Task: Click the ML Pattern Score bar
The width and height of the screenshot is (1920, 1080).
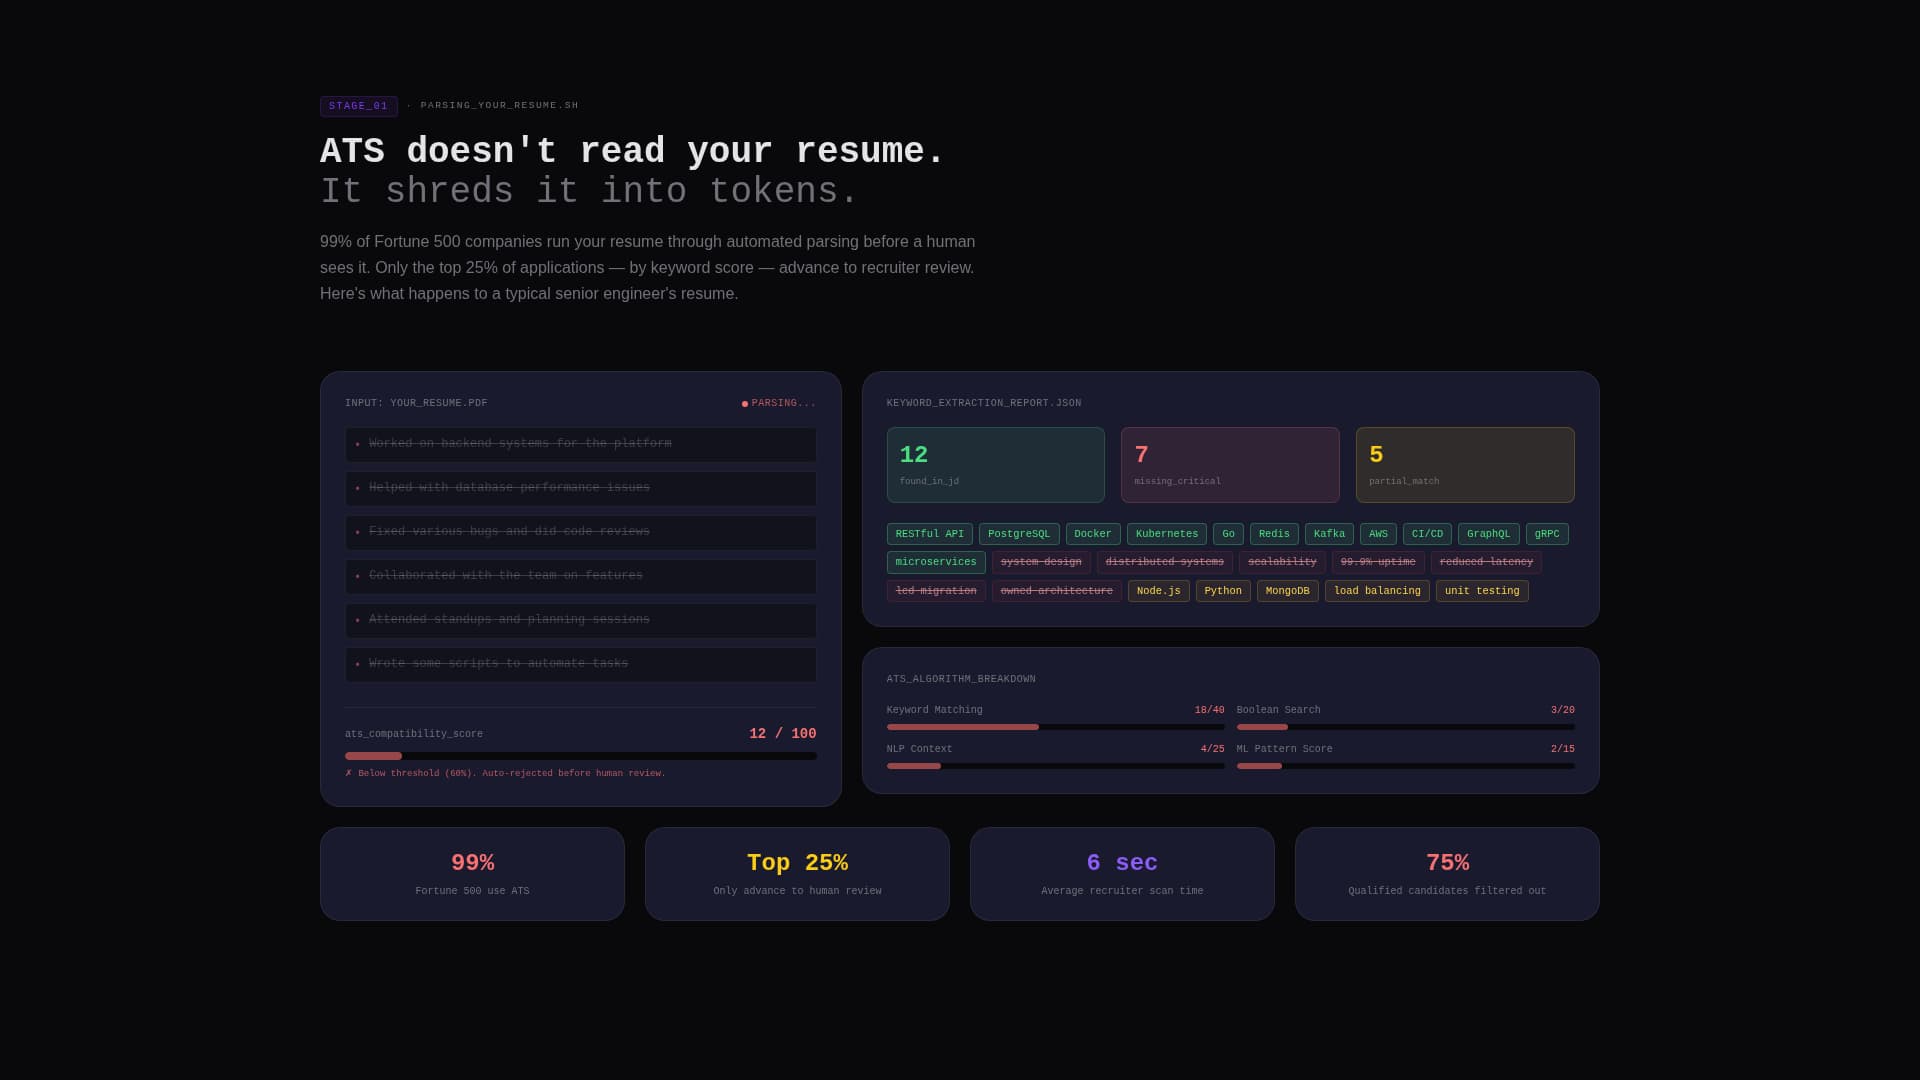Action: [1405, 766]
